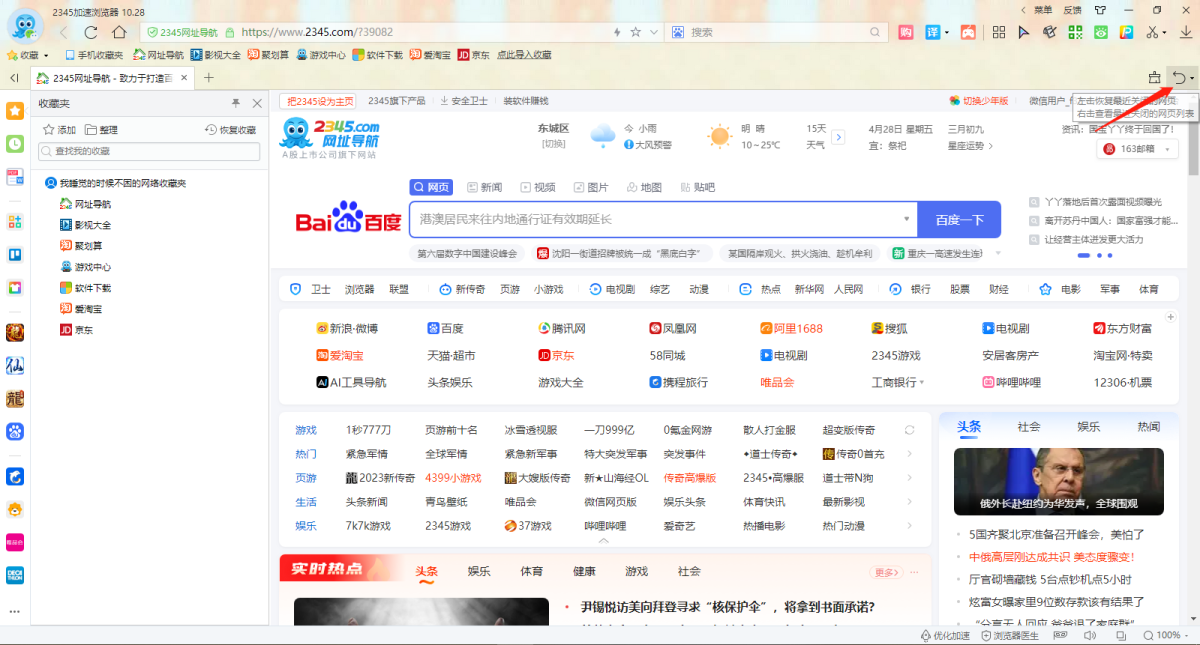Click the 百度一下 search button
This screenshot has width=1200, height=645.
tap(959, 220)
